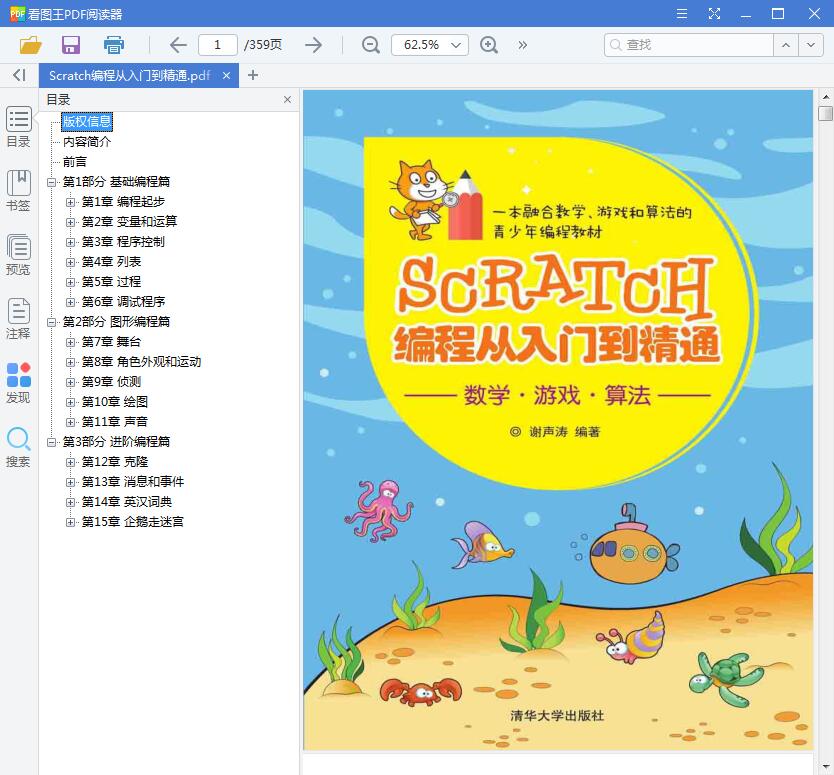Print the PDF using the printer icon
The image size is (834, 775).
tap(113, 45)
